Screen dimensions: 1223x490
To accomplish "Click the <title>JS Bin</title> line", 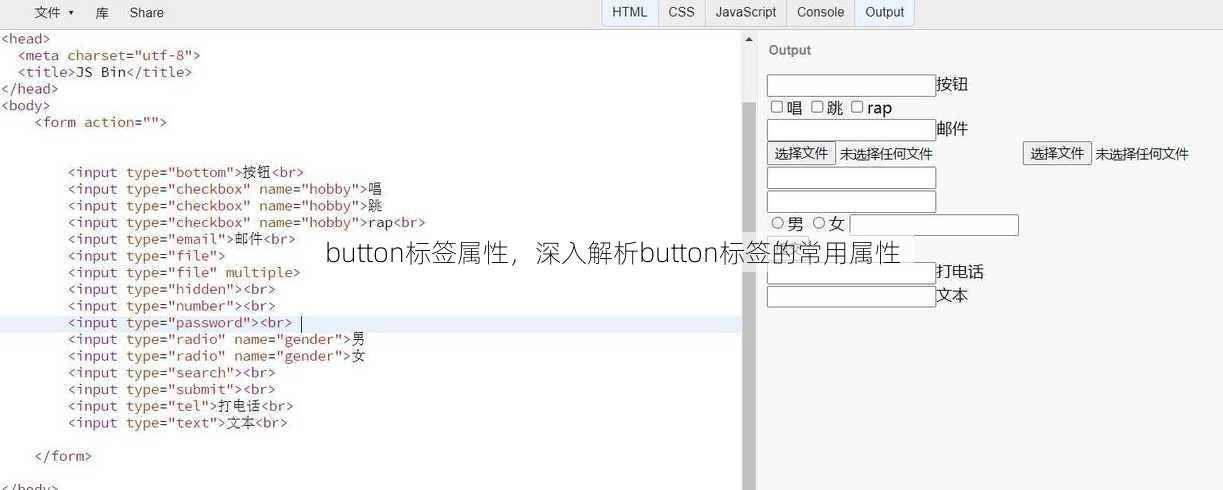I will point(104,72).
